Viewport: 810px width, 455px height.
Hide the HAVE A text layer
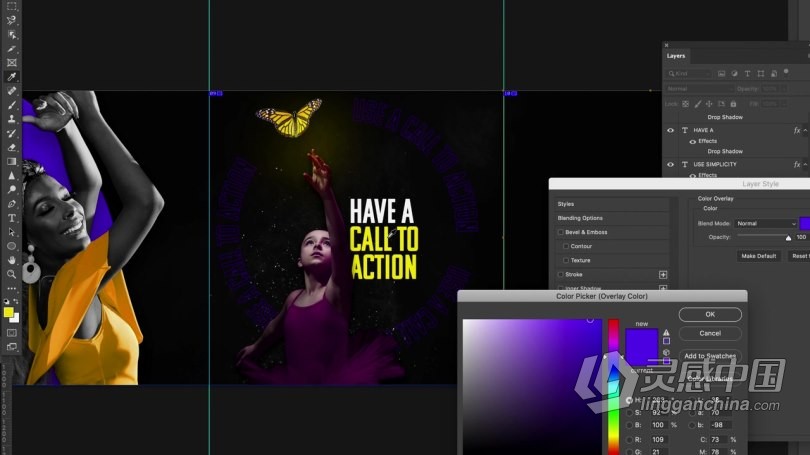click(x=670, y=130)
